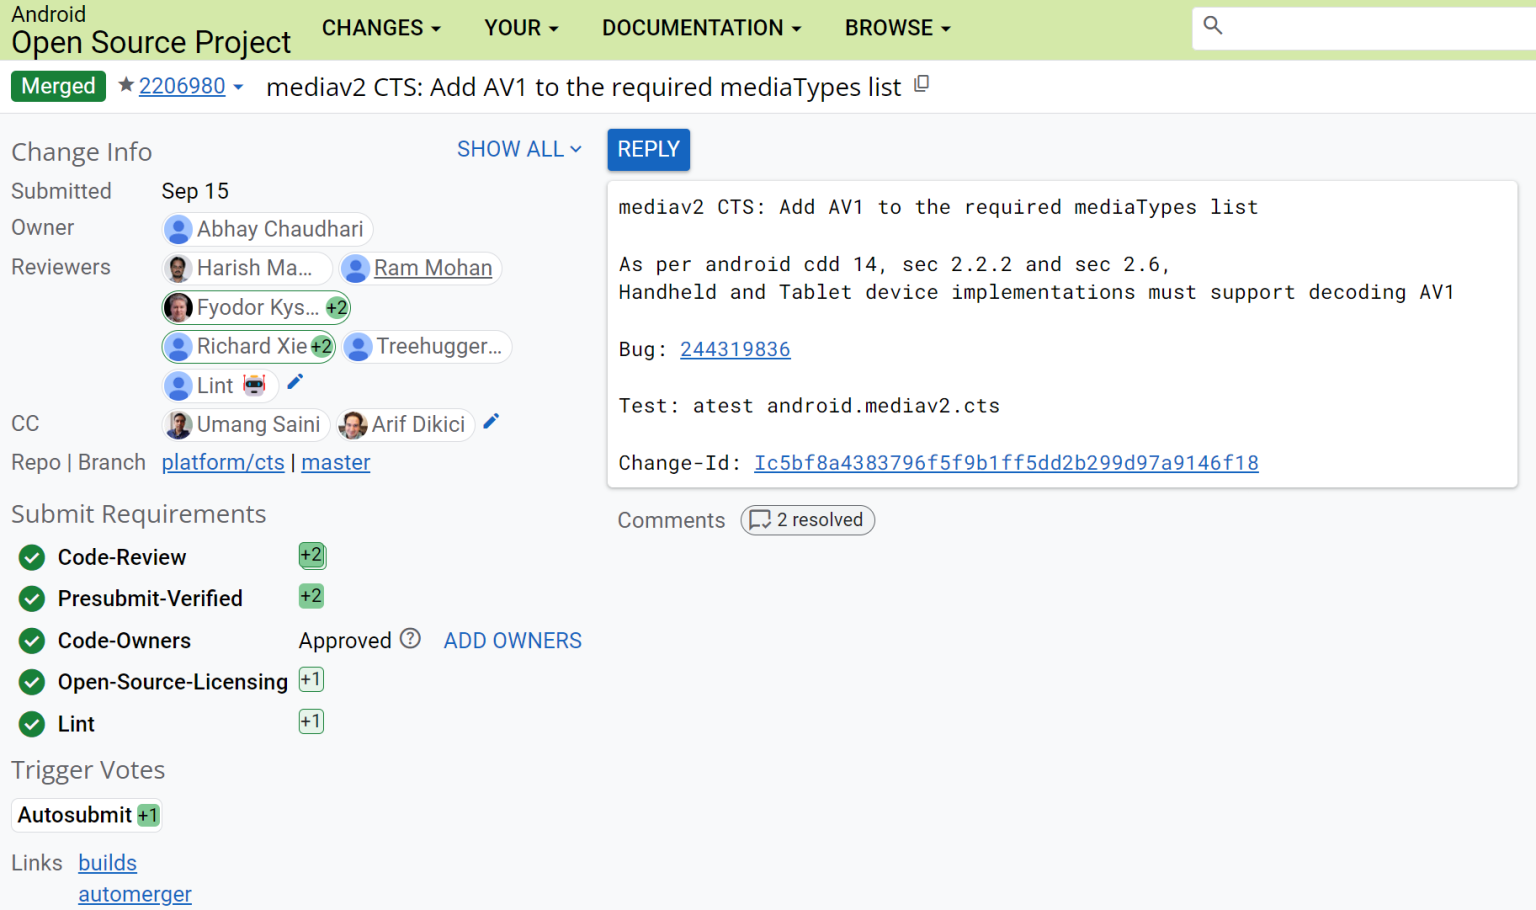Open the master branch link
This screenshot has height=910, width=1536.
[336, 462]
